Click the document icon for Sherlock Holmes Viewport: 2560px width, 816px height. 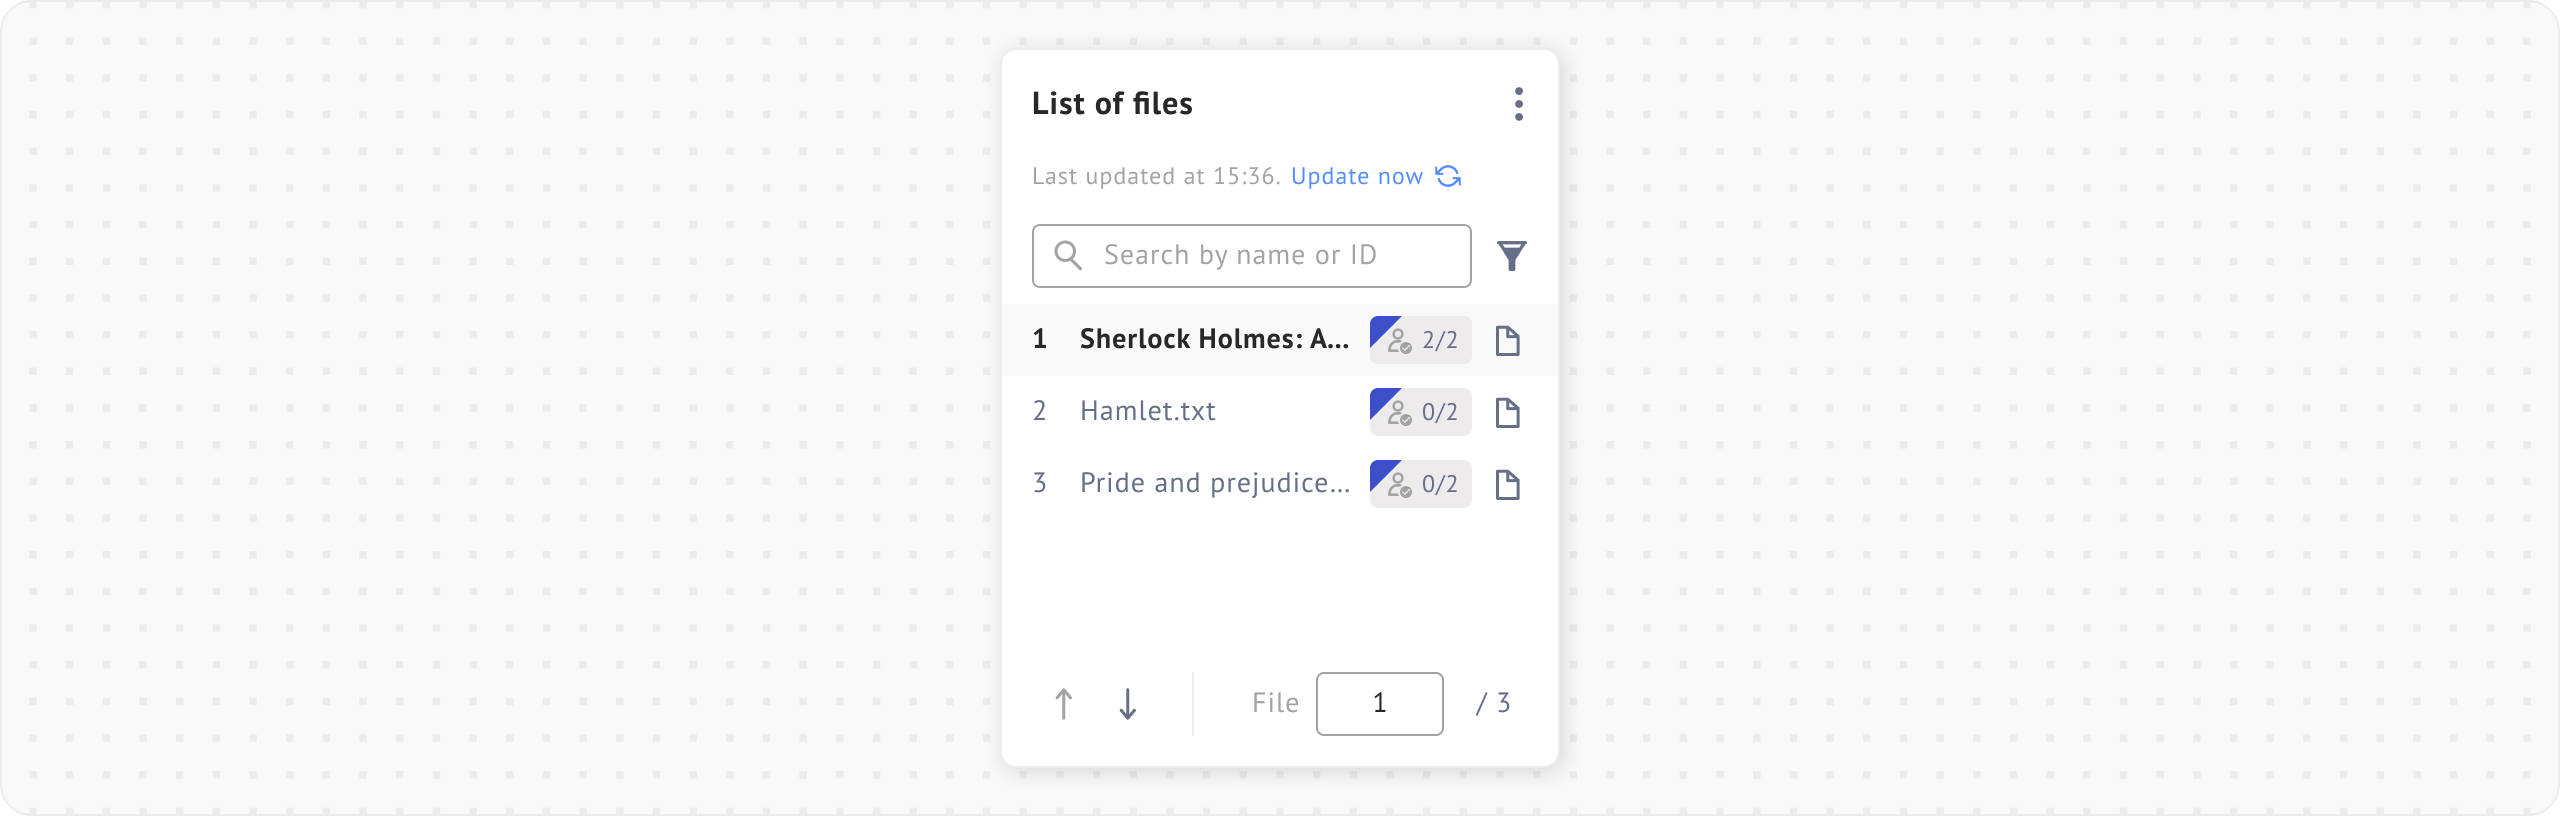coord(1507,341)
